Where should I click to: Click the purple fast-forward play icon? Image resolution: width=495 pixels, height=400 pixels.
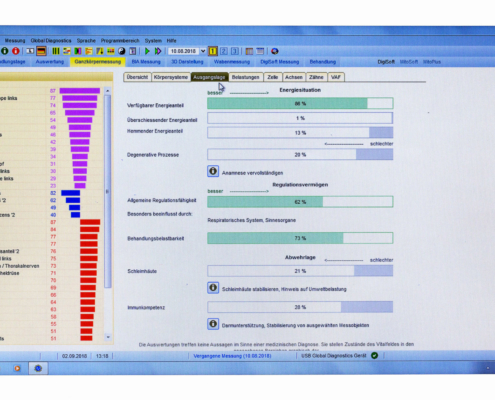[x=158, y=51]
